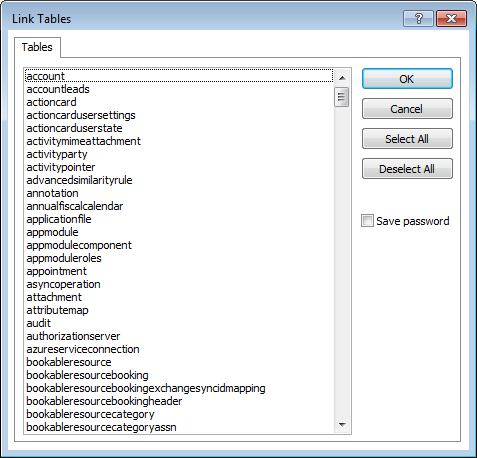
Task: Click the Cancel button
Action: (x=407, y=109)
